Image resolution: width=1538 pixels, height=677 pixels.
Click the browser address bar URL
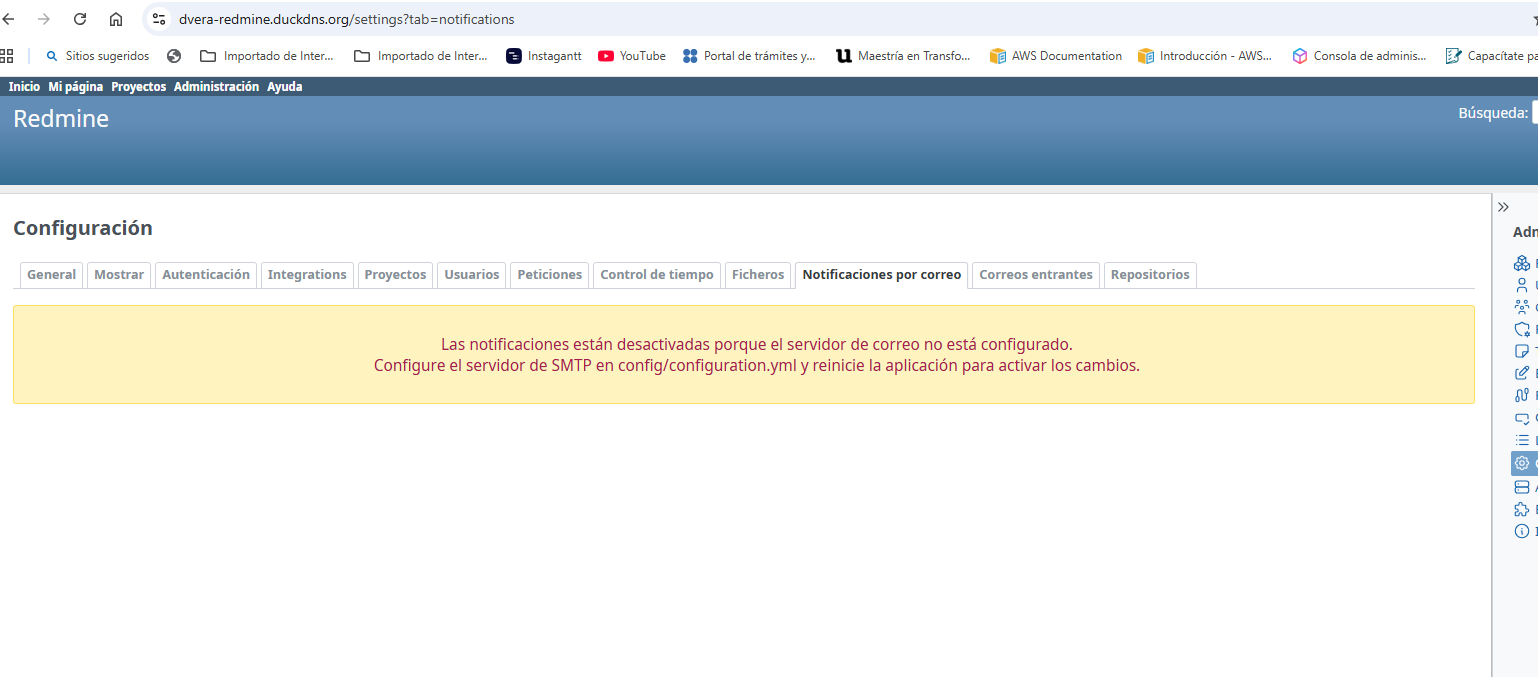tap(347, 19)
